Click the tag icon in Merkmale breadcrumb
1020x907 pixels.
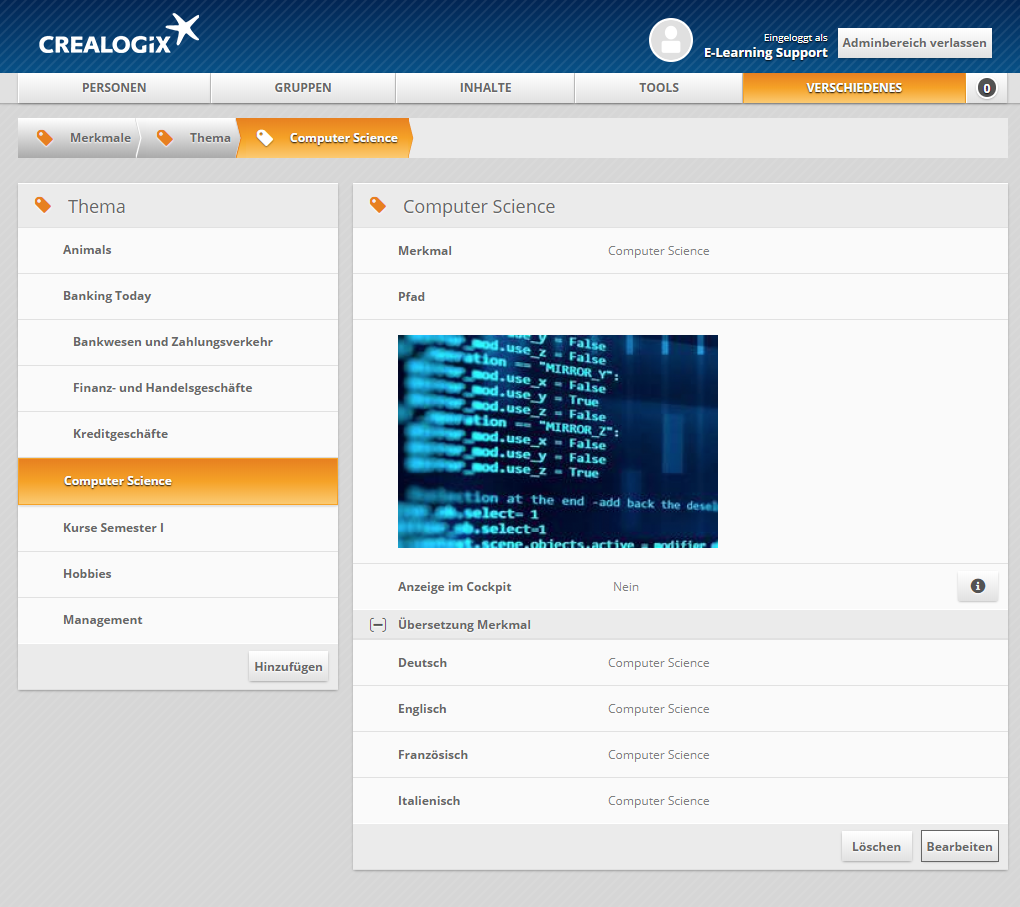[45, 138]
